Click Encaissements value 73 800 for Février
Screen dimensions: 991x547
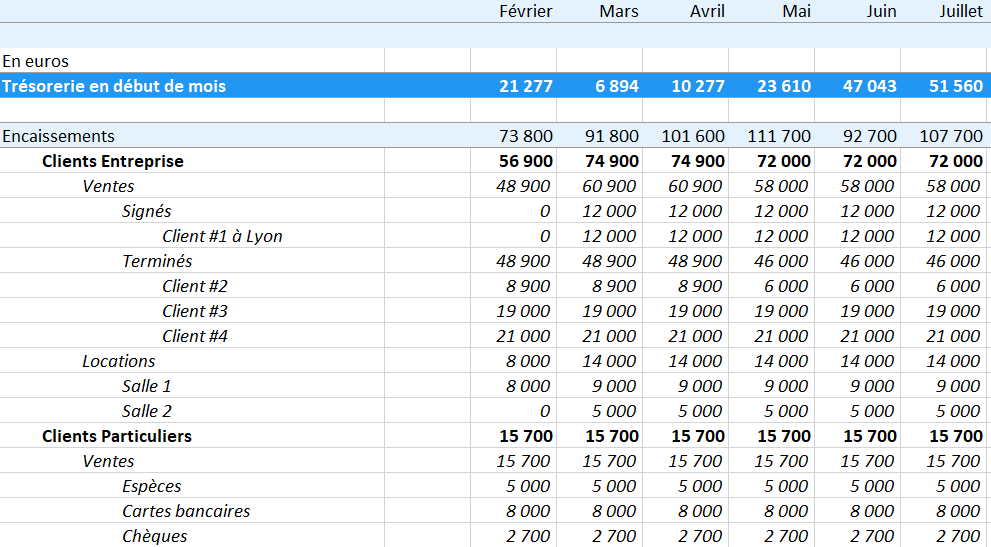point(526,136)
